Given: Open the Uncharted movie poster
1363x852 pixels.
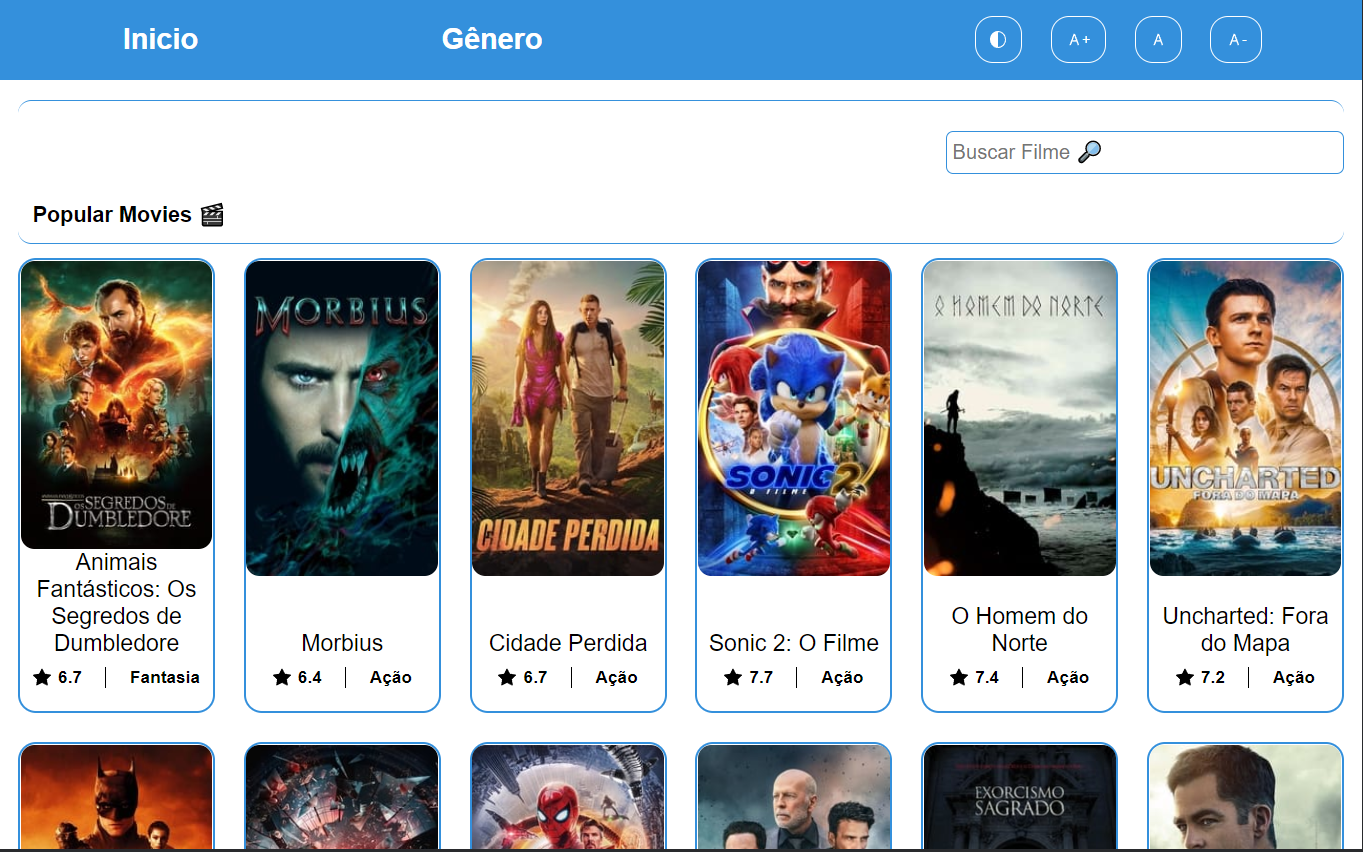Looking at the screenshot, I should tap(1245, 418).
